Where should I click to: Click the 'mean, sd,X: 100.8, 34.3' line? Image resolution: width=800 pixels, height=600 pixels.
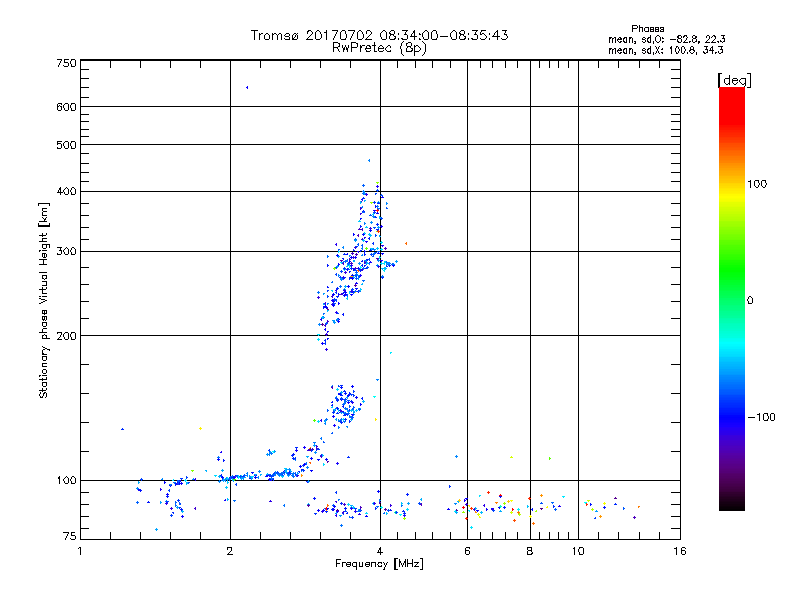(x=665, y=50)
